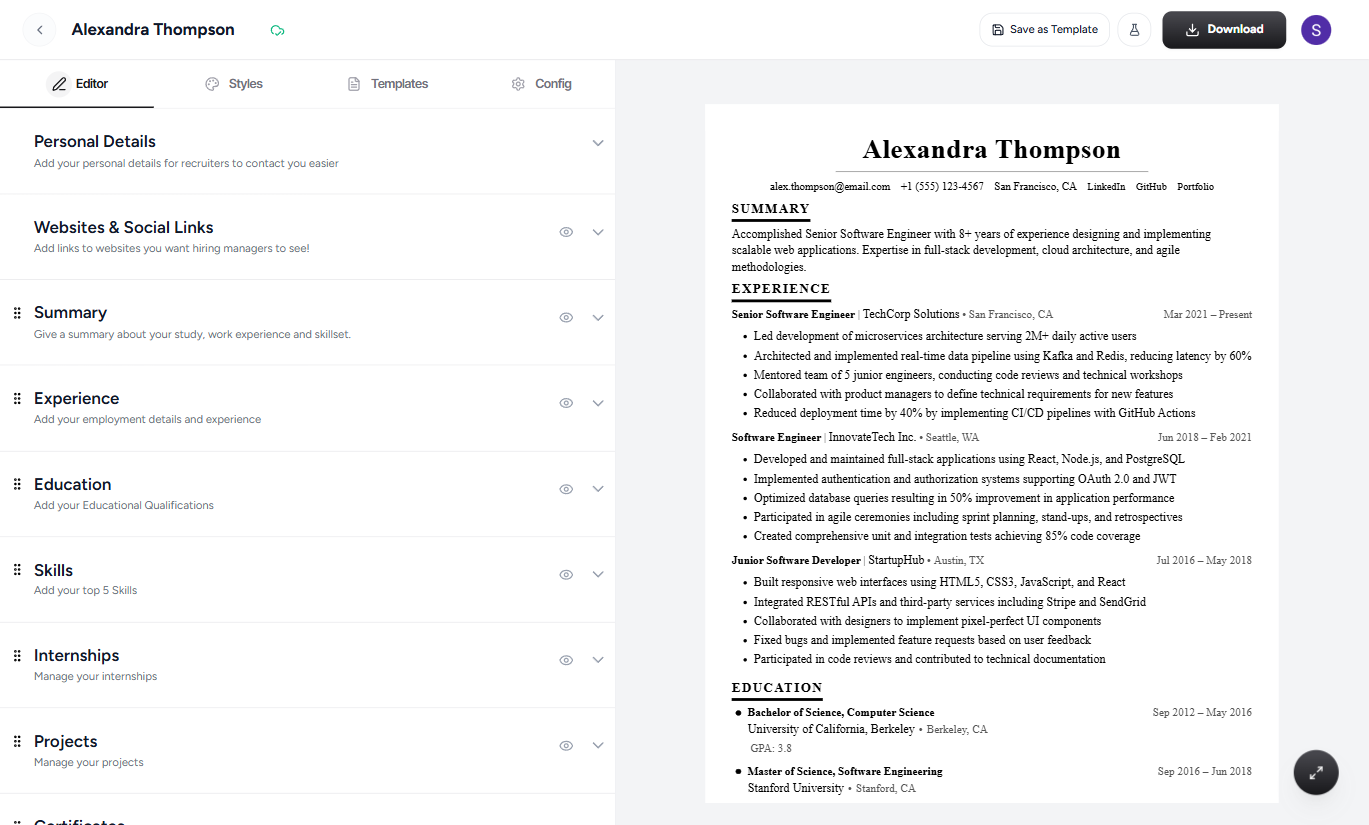This screenshot has width=1369, height=825.
Task: Click the palette icon on the Styles tab
Action: (x=211, y=83)
